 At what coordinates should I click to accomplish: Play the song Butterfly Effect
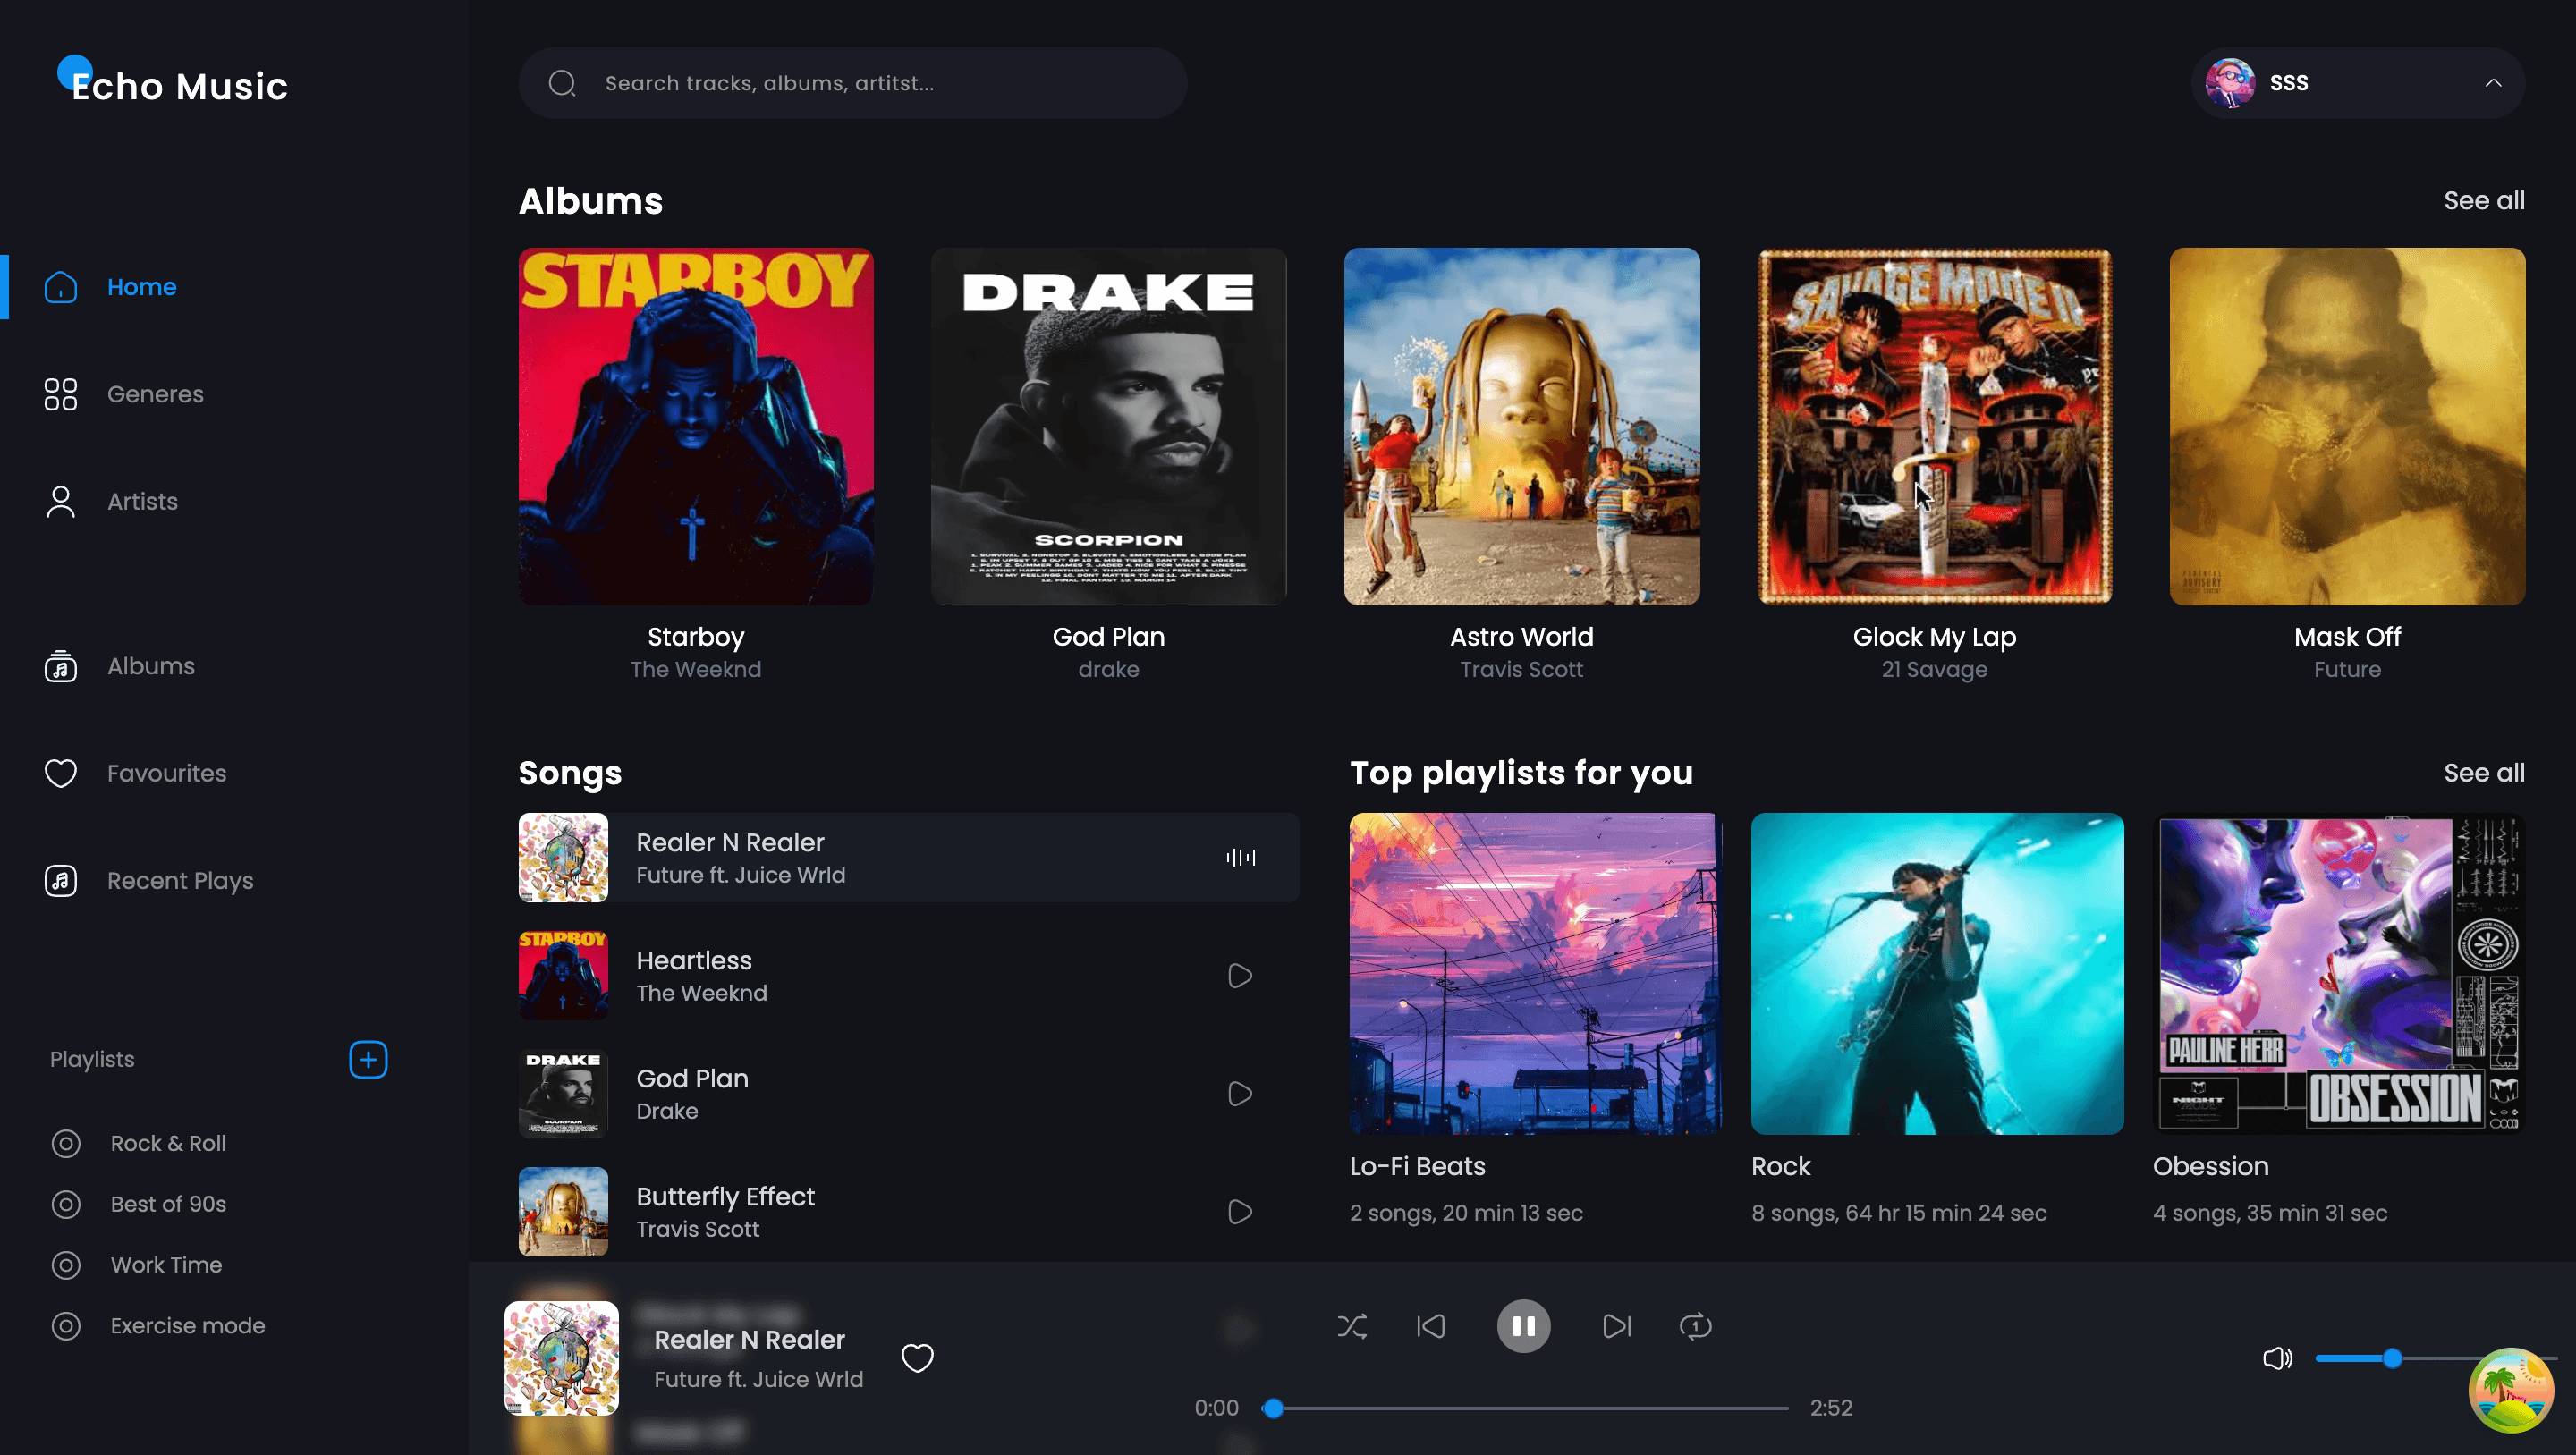(x=1240, y=1211)
